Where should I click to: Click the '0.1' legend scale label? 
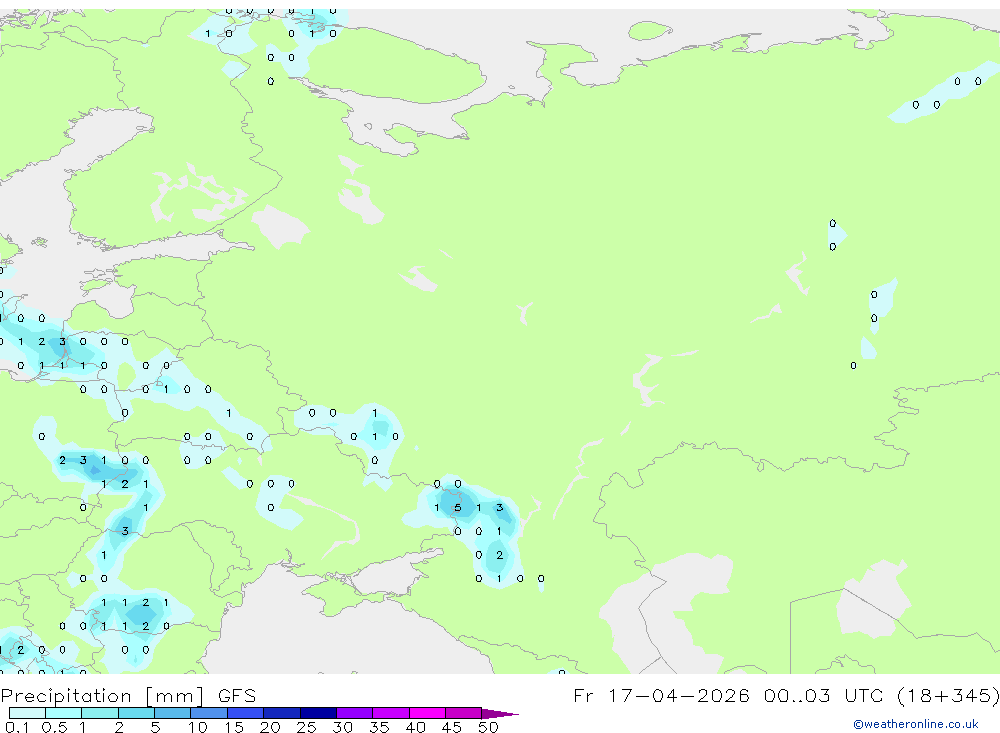(17, 727)
